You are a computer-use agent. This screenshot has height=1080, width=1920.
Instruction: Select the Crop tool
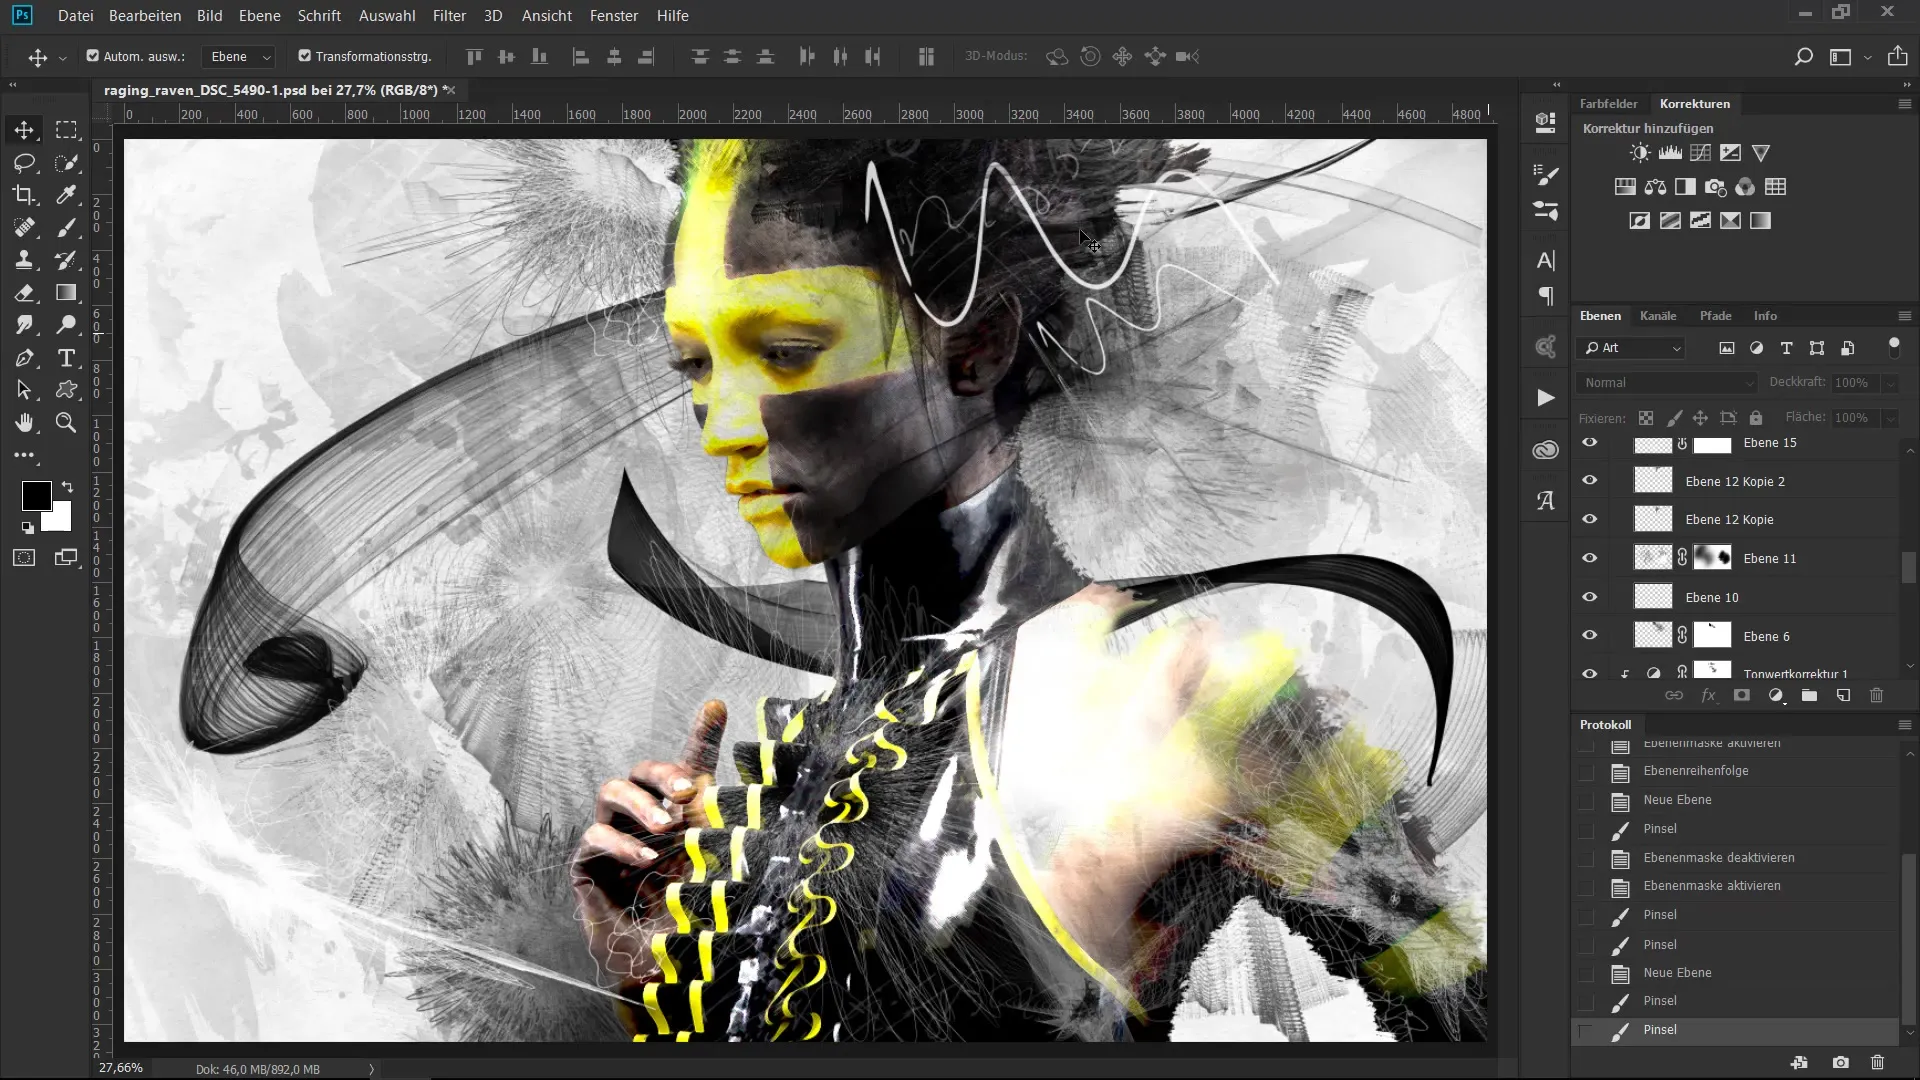click(x=24, y=195)
